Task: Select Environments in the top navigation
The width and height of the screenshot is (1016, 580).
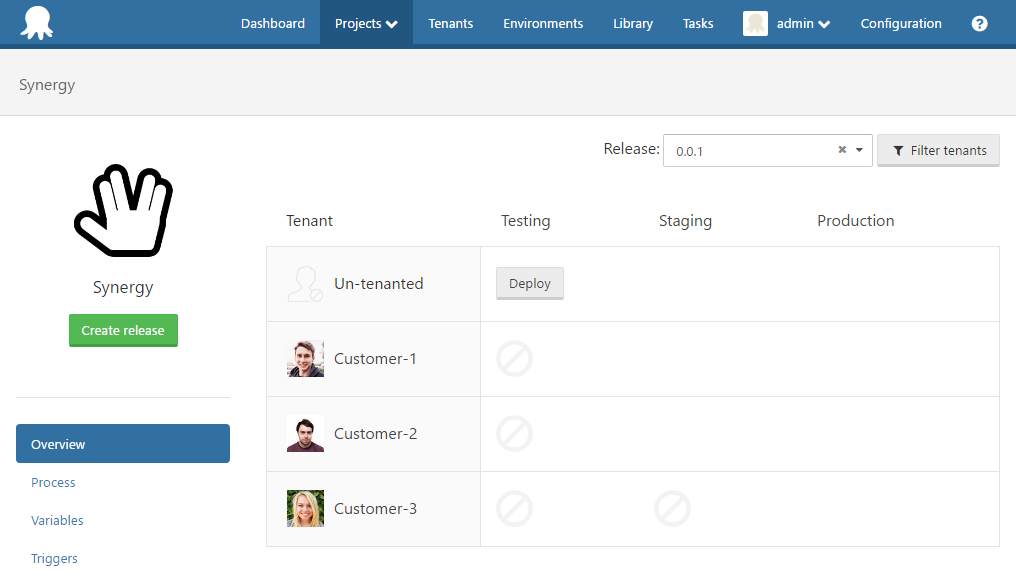Action: pyautogui.click(x=543, y=23)
